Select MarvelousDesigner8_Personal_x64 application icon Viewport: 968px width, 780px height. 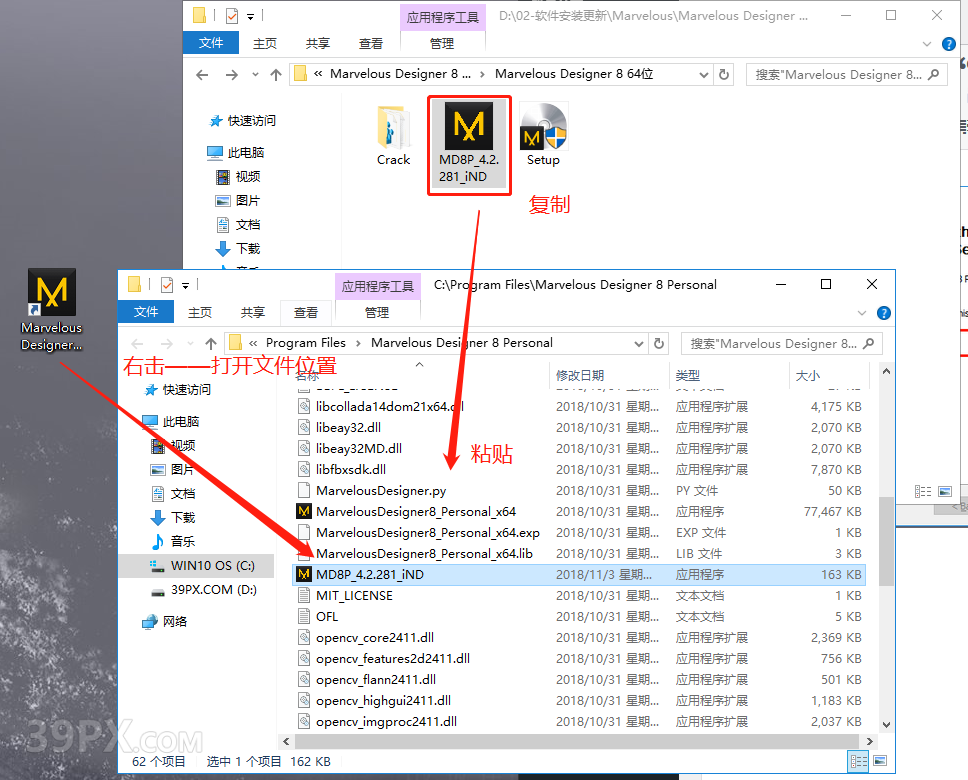(304, 511)
